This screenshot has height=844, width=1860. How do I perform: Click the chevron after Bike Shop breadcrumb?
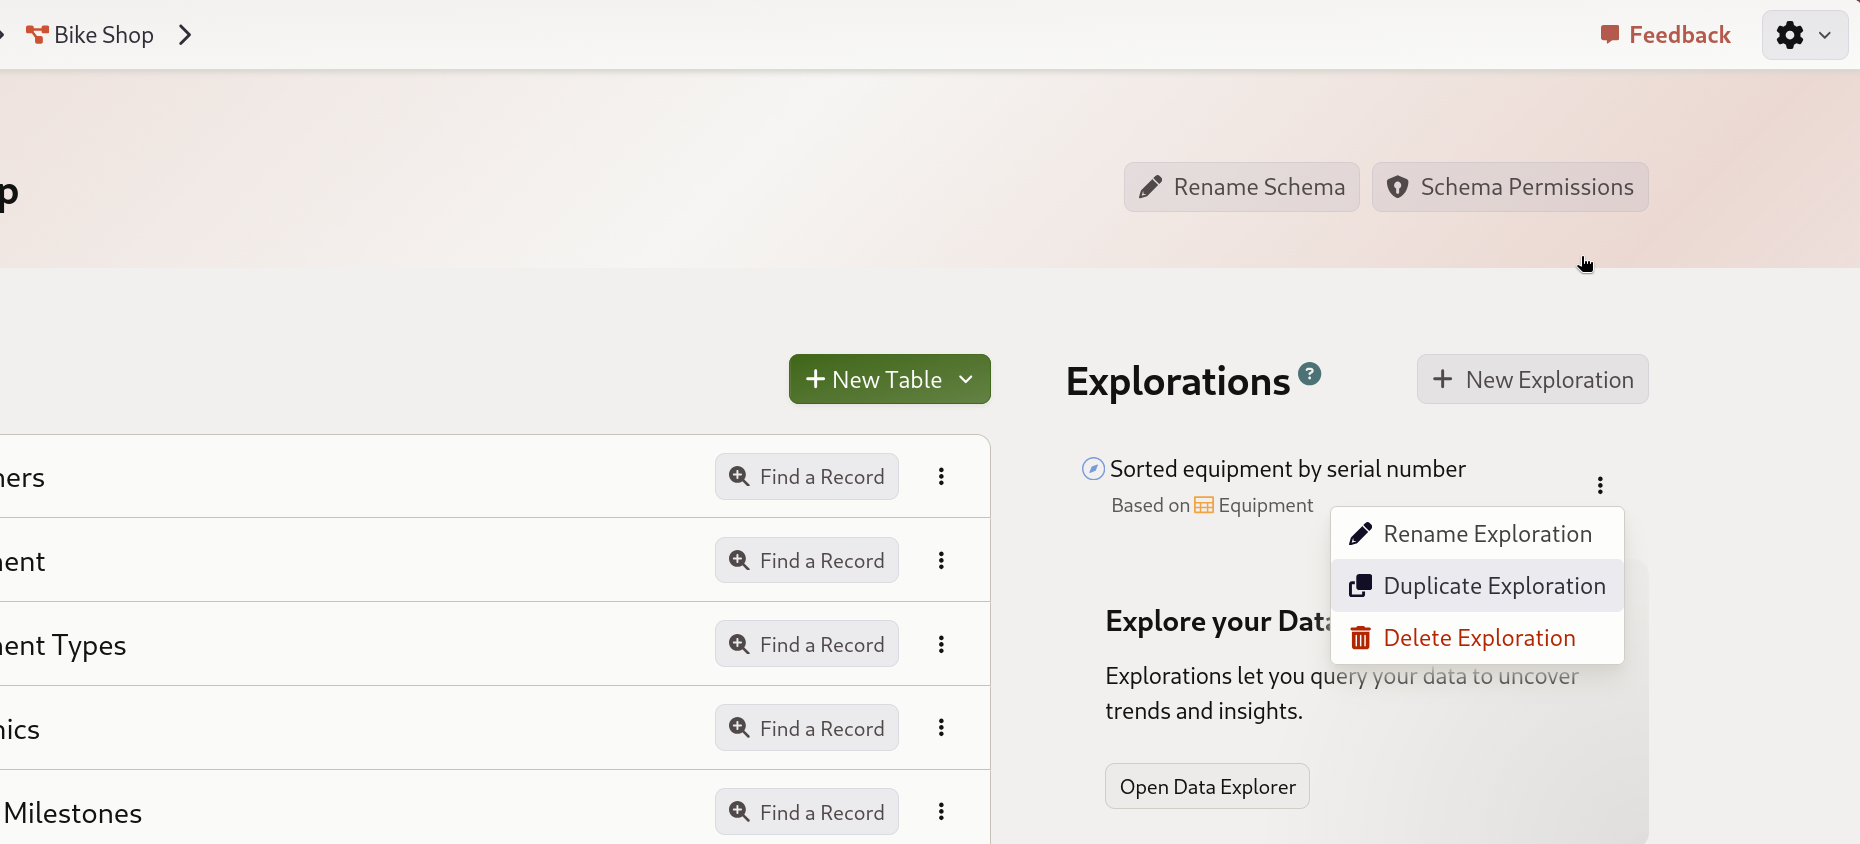185,35
